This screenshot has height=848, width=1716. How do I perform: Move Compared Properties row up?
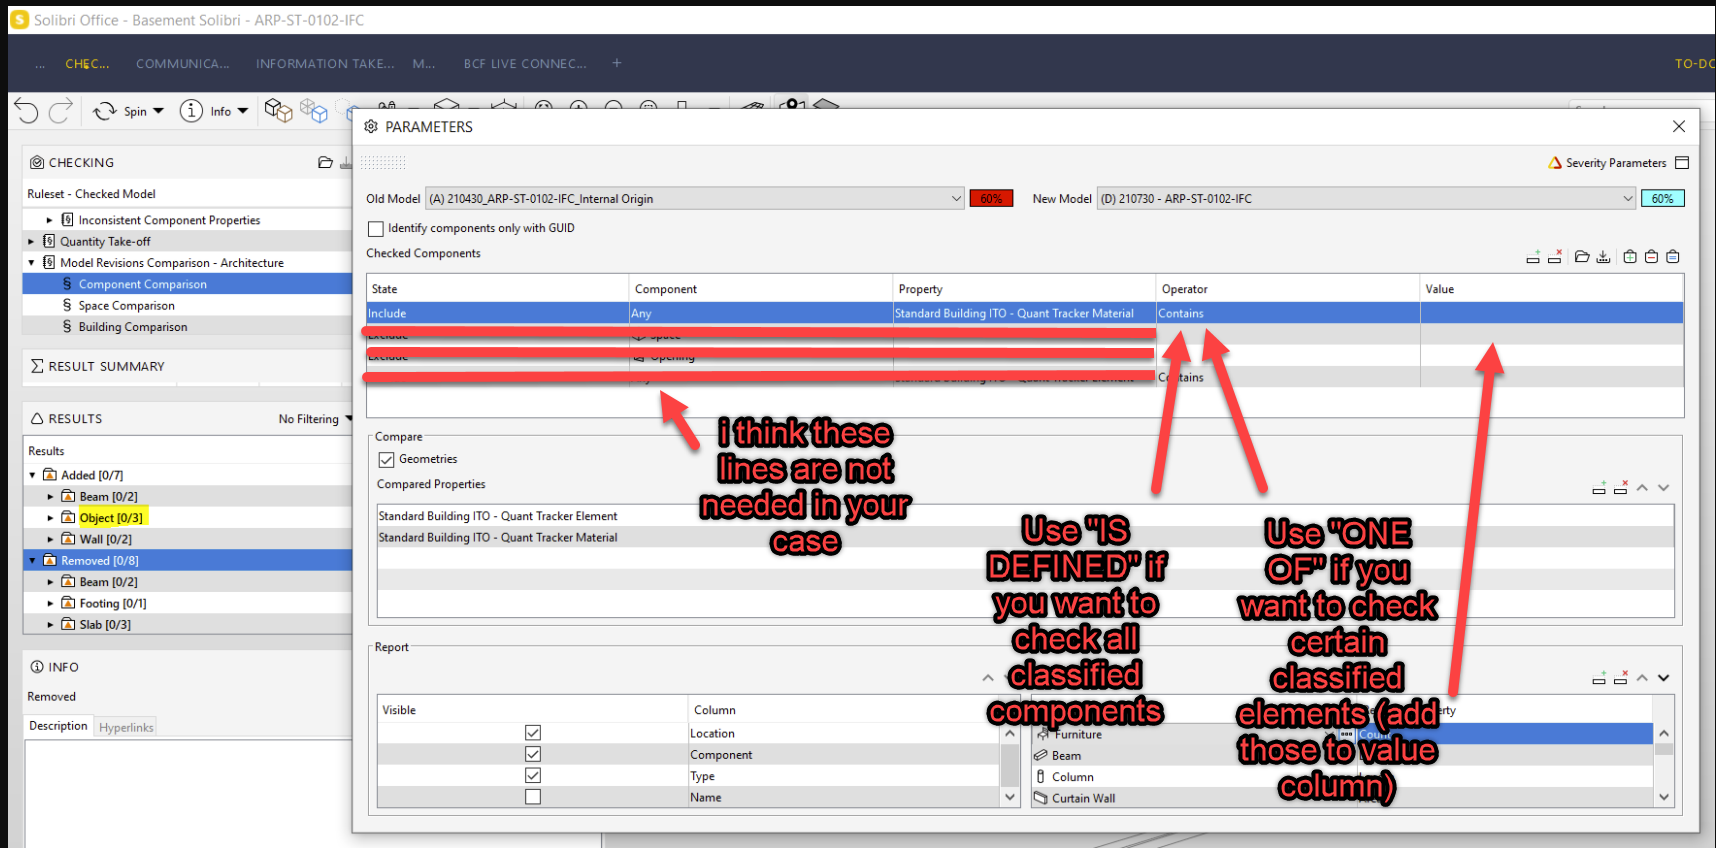[1642, 488]
